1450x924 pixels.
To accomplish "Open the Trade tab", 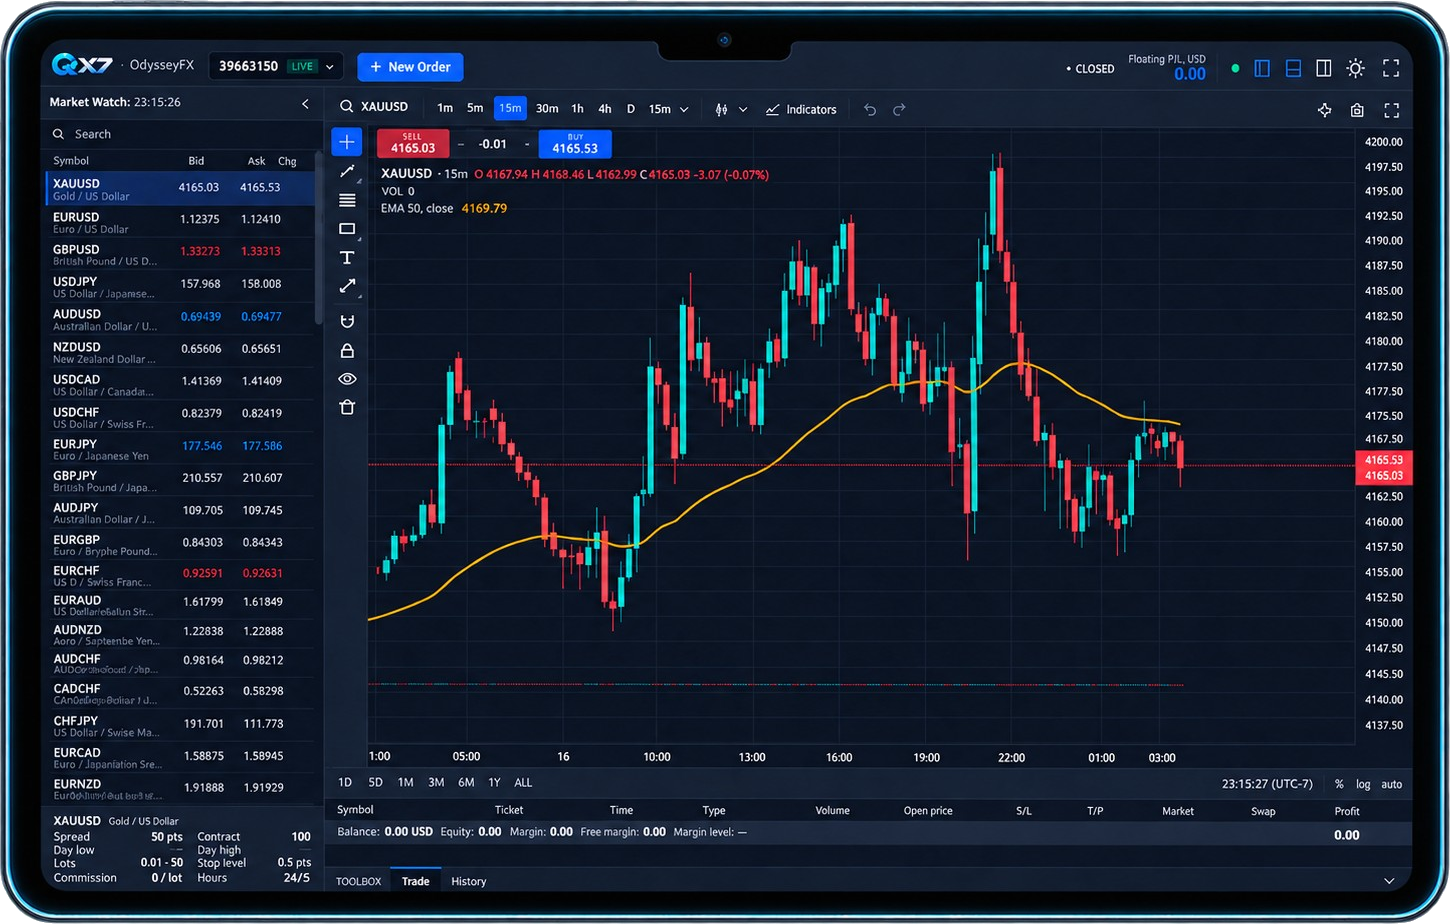I will 415,881.
